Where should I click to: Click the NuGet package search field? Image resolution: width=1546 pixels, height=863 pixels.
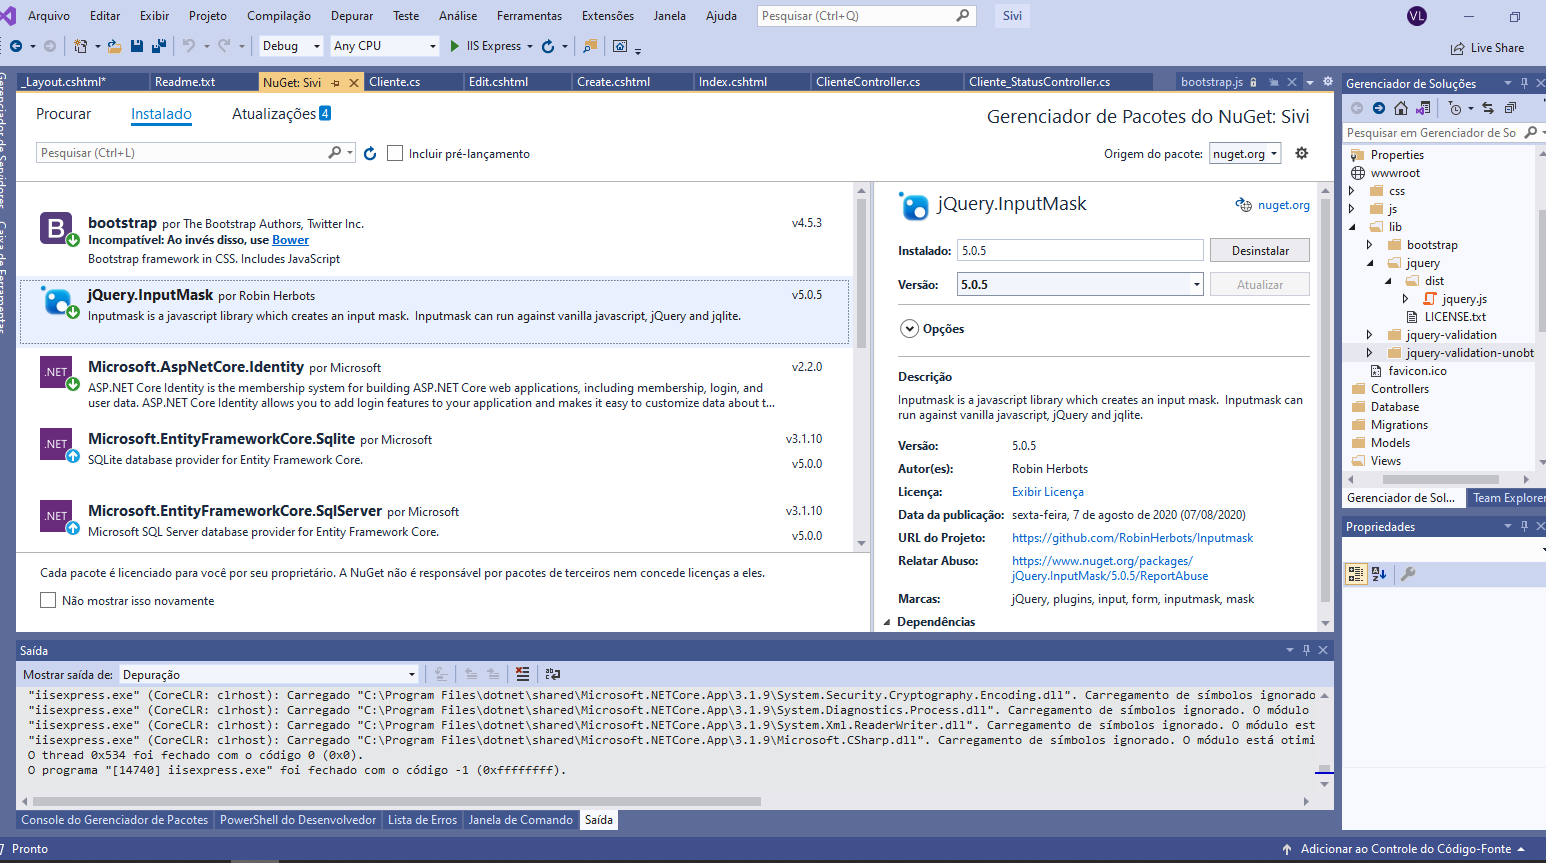pos(195,153)
